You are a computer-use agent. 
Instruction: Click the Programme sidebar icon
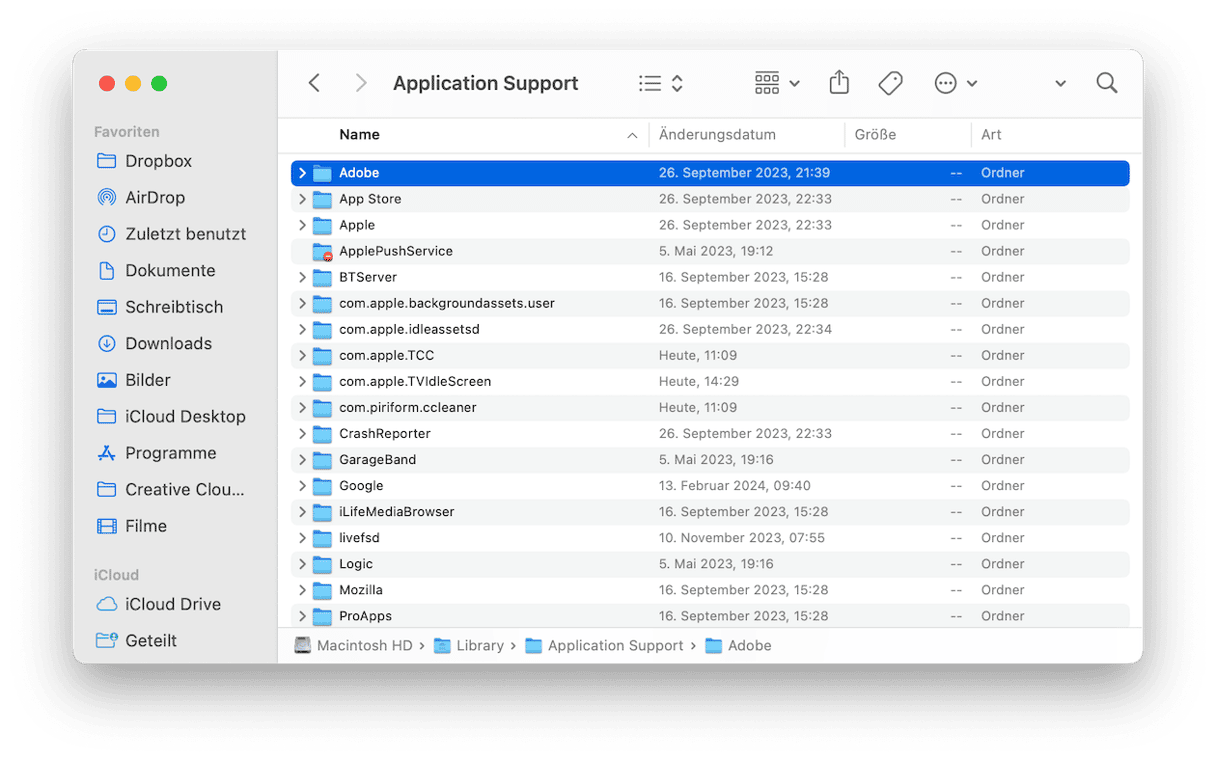106,453
